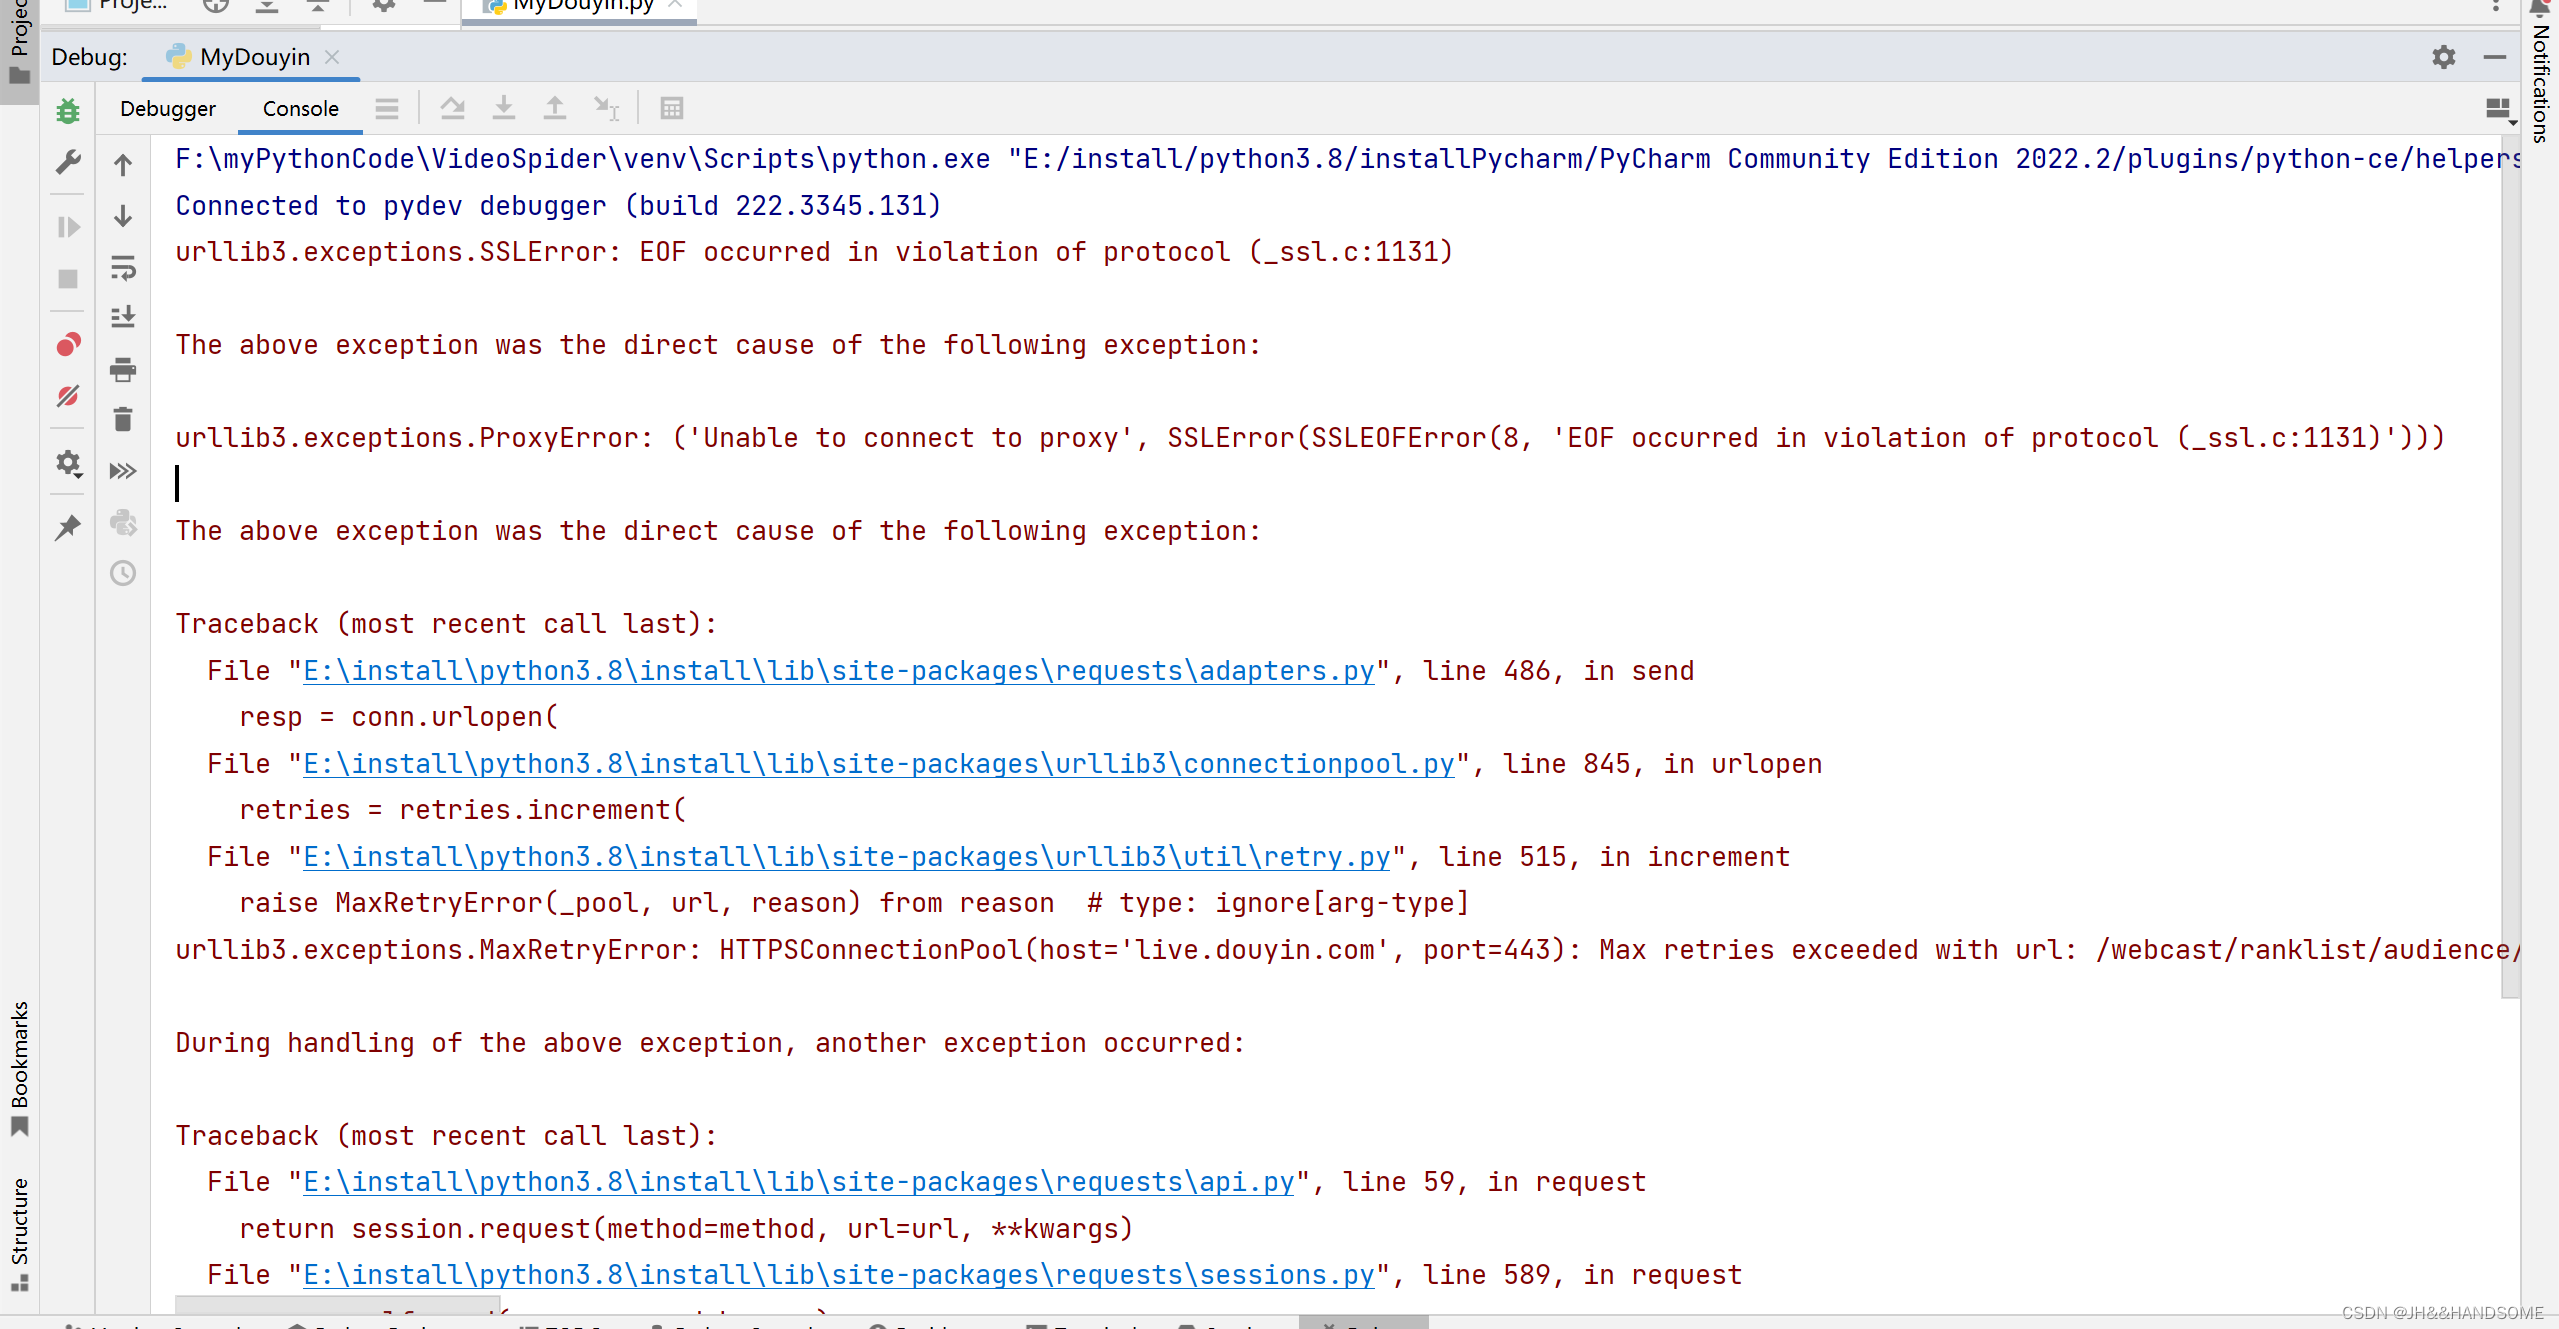Open the Structure tool window
Image resolution: width=2559 pixels, height=1329 pixels.
[19, 1234]
